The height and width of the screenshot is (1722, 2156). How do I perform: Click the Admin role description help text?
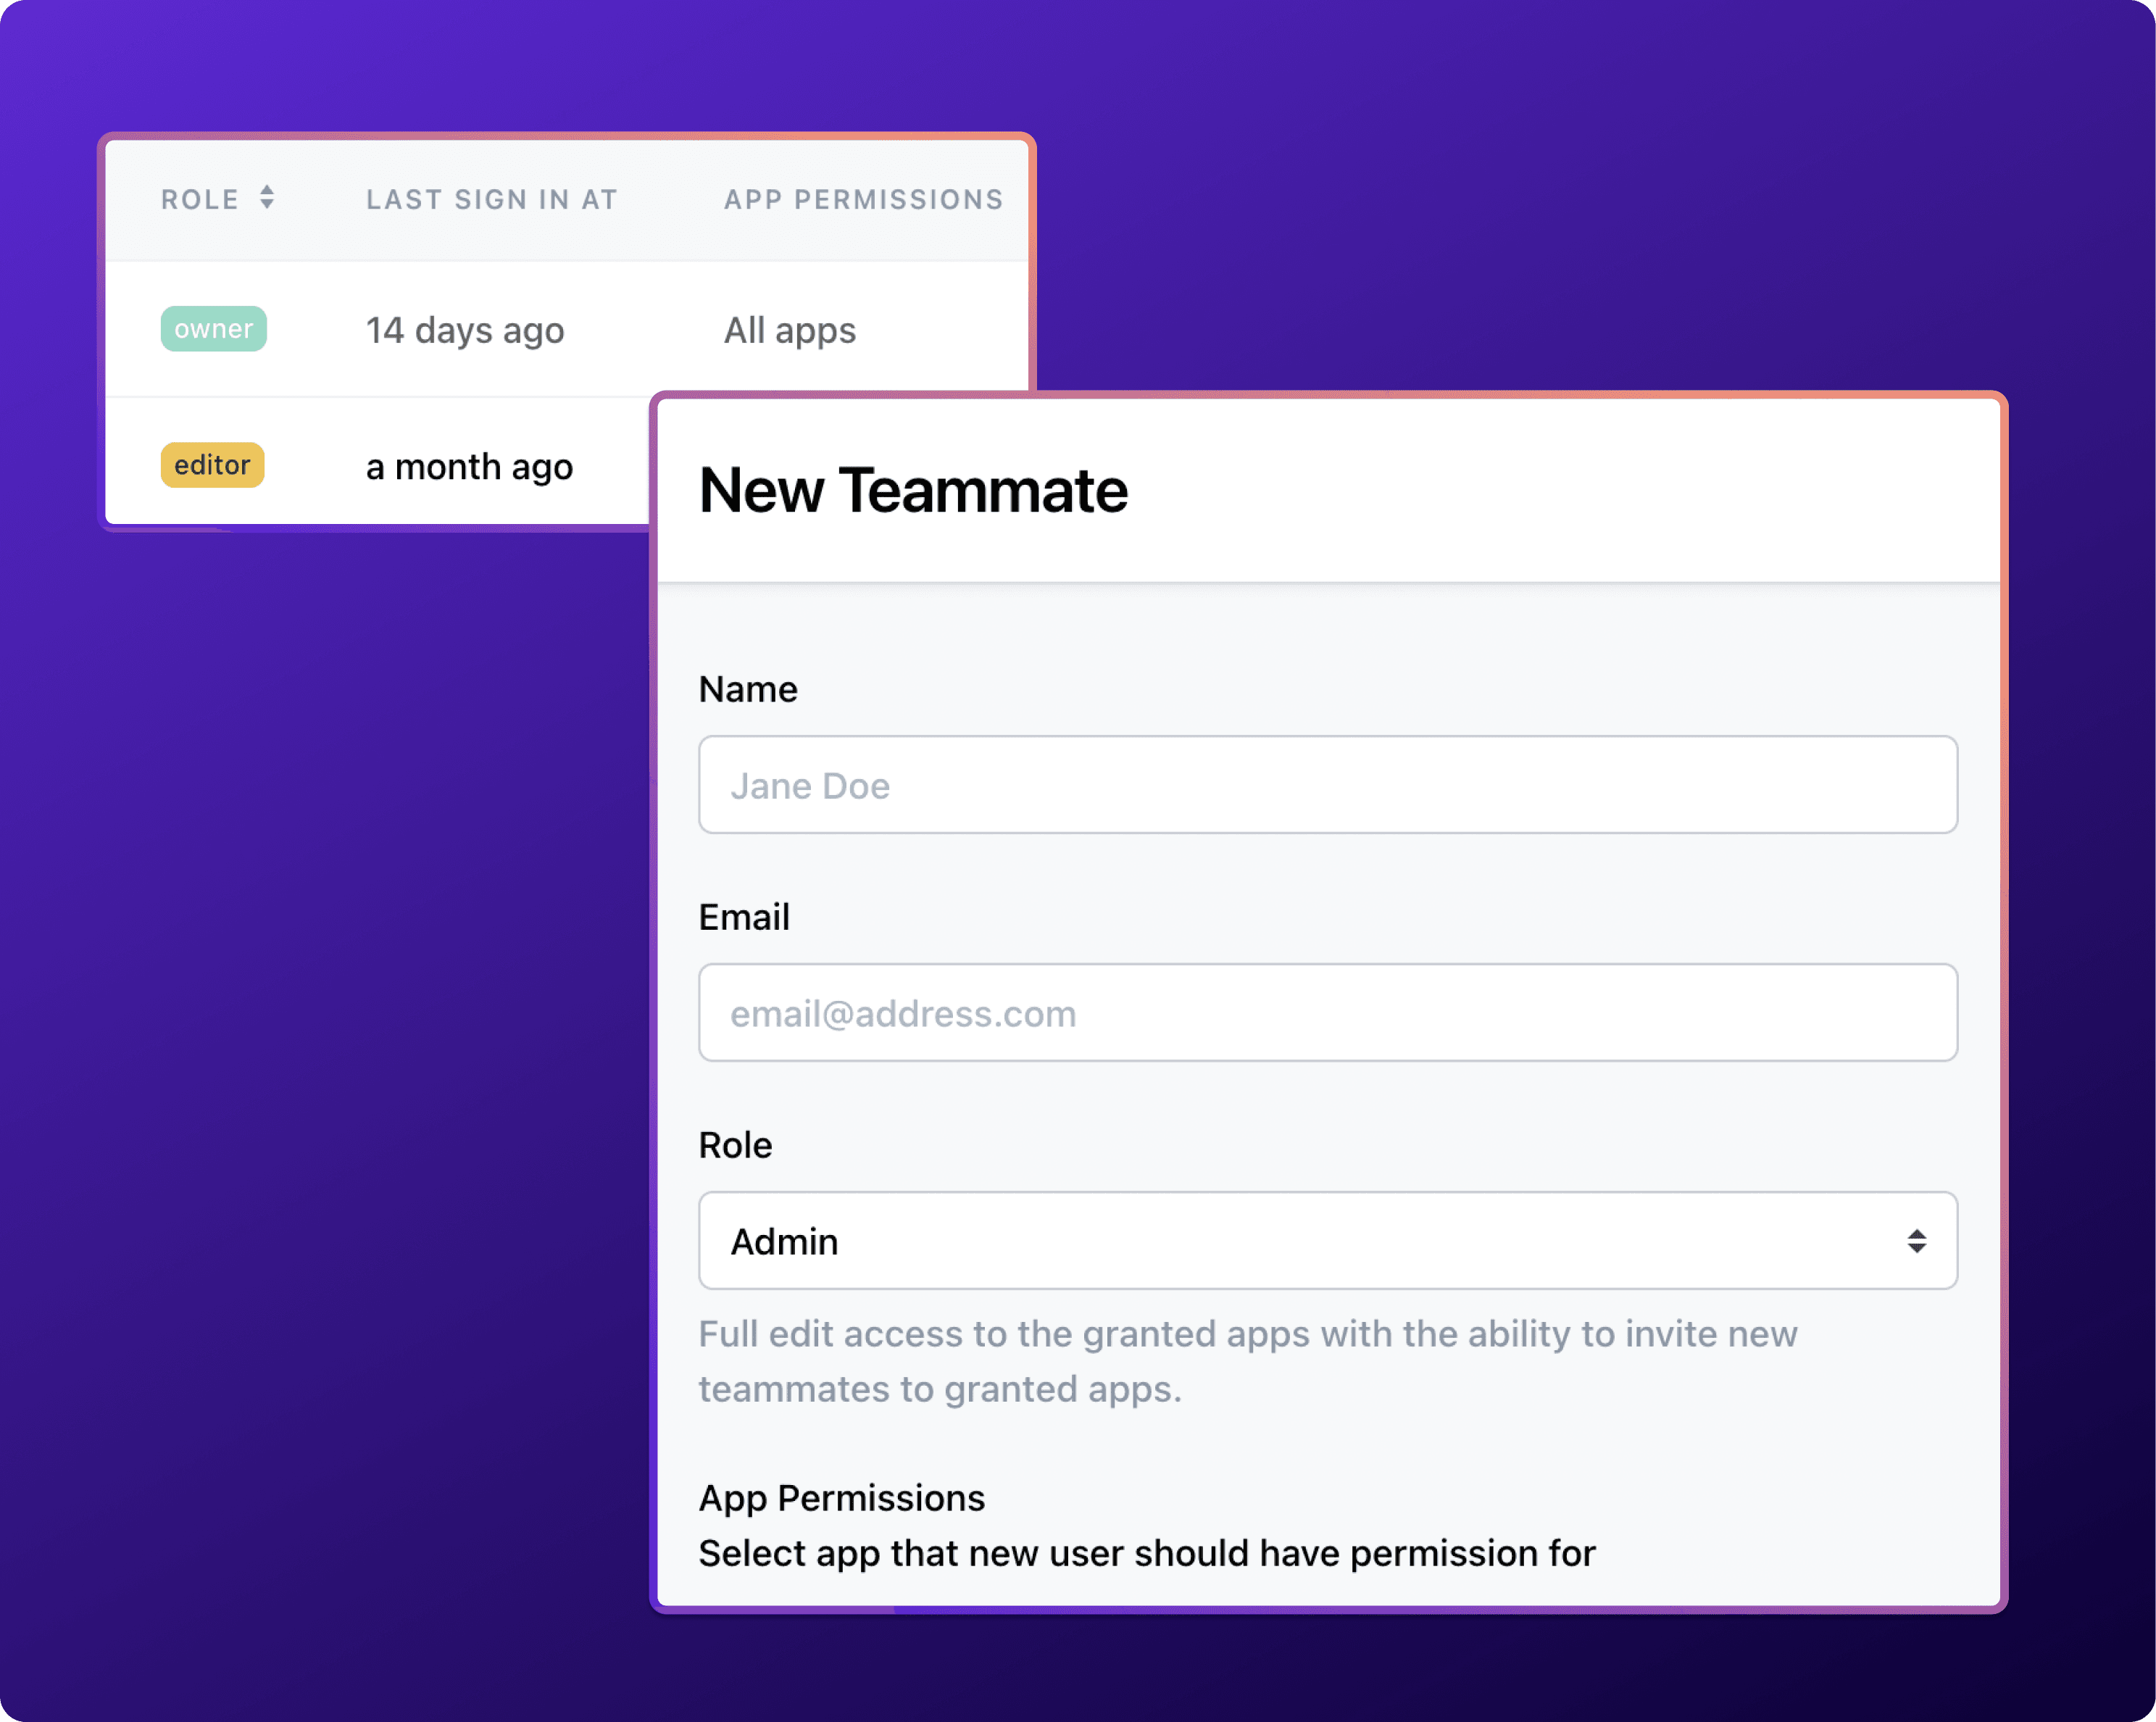pyautogui.click(x=1247, y=1361)
